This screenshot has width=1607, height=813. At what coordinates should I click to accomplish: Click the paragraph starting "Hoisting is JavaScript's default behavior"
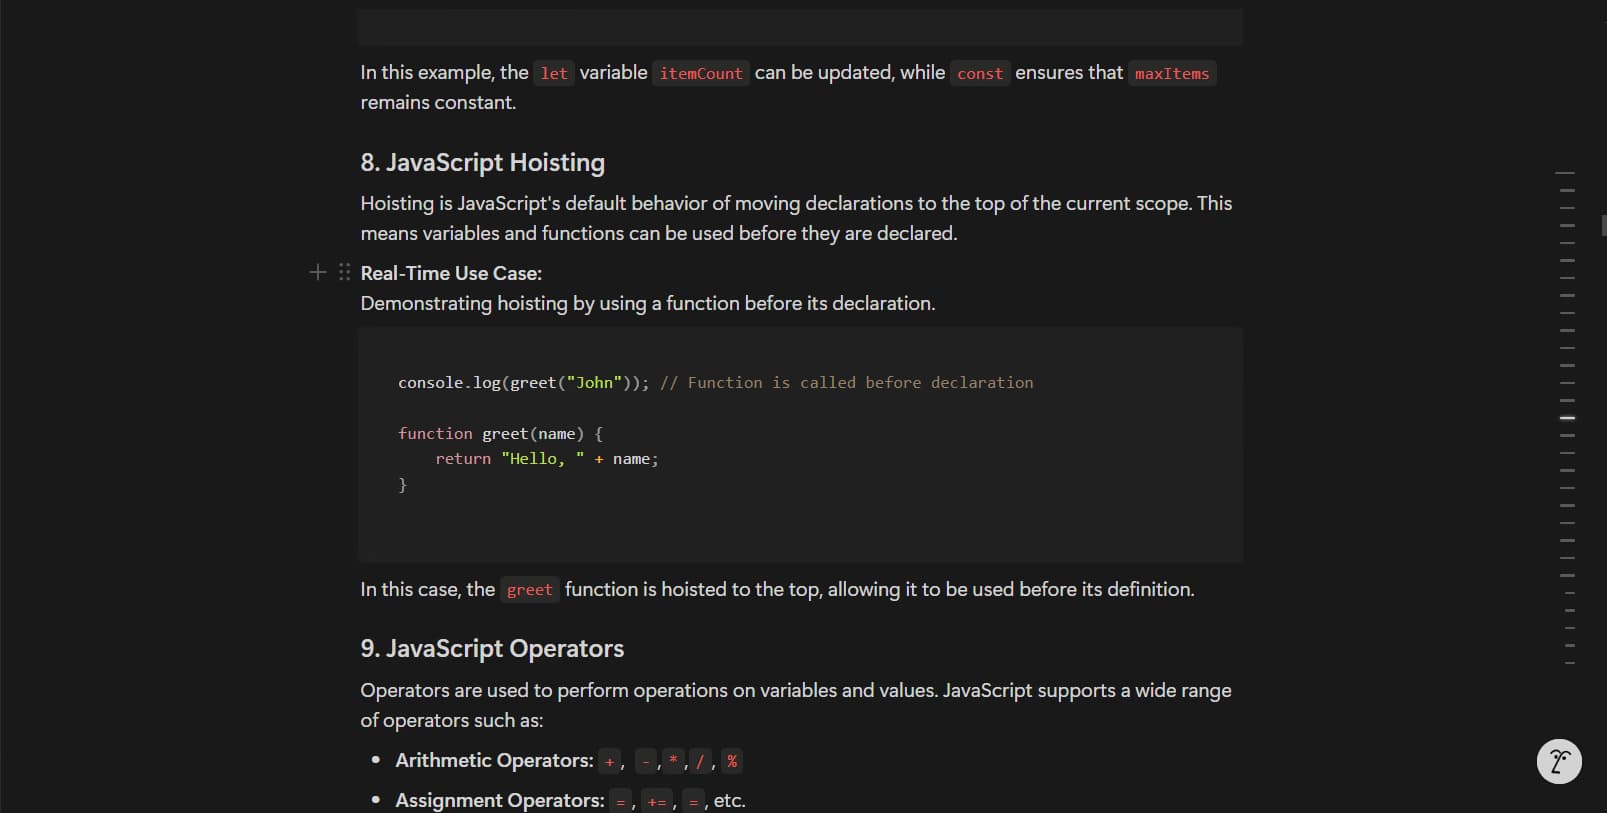click(796, 218)
